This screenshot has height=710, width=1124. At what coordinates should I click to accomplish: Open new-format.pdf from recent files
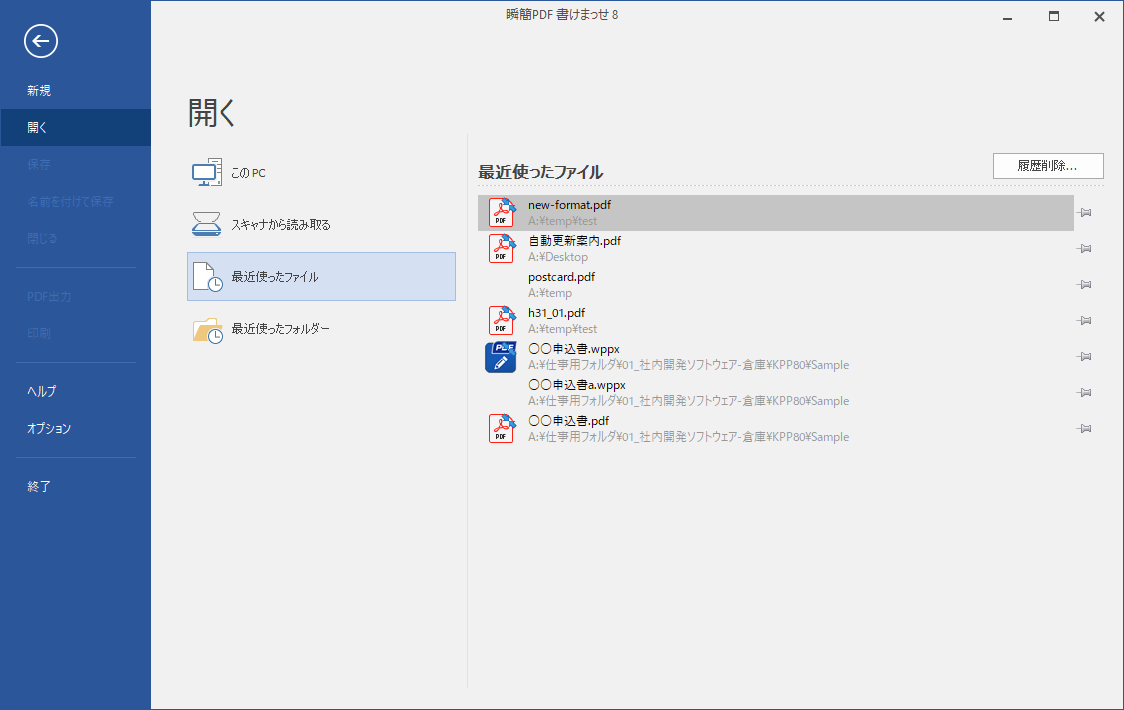[776, 212]
